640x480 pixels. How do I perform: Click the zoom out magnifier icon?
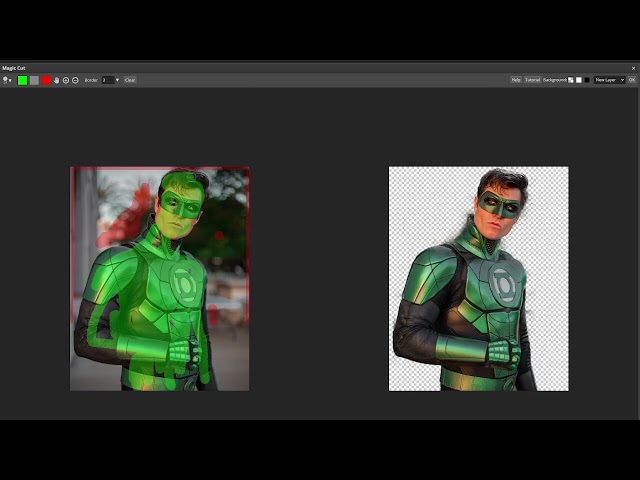(x=75, y=80)
